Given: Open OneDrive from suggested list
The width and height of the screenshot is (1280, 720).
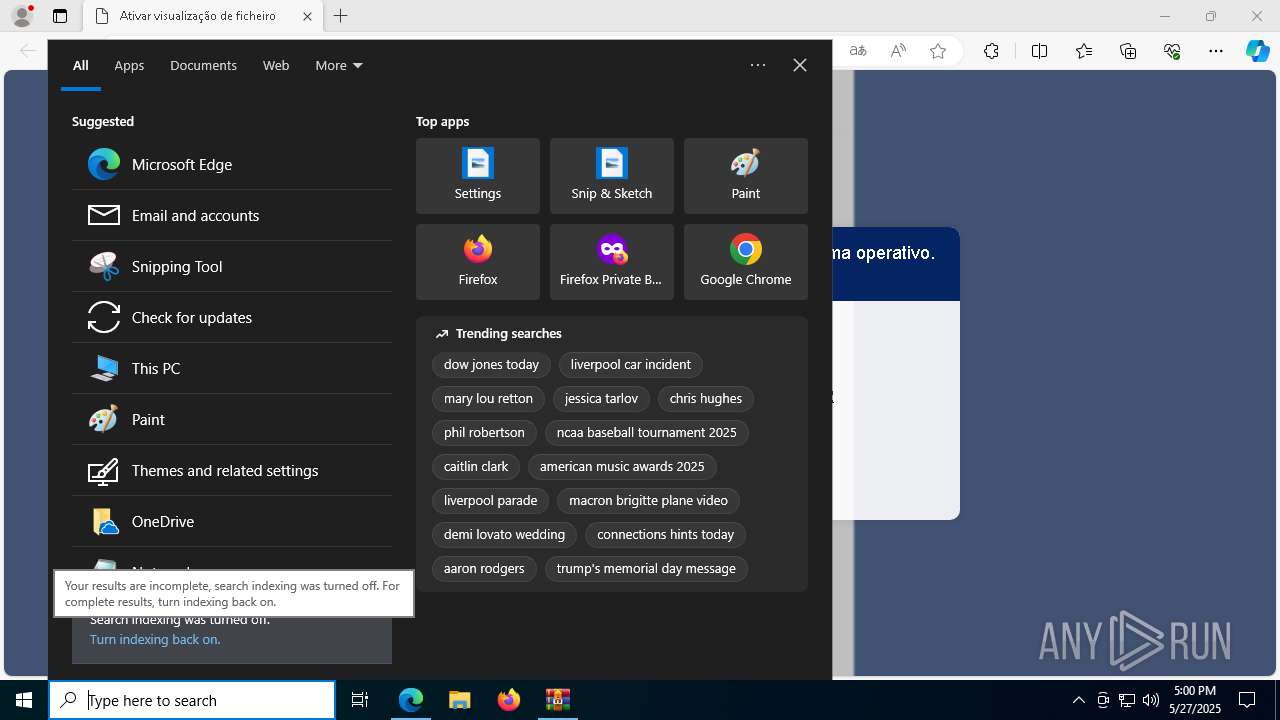Looking at the screenshot, I should point(232,521).
